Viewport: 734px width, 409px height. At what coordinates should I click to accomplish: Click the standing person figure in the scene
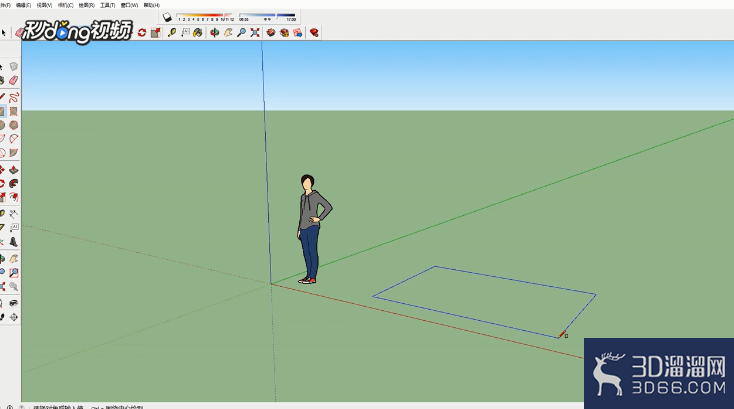pos(313,229)
